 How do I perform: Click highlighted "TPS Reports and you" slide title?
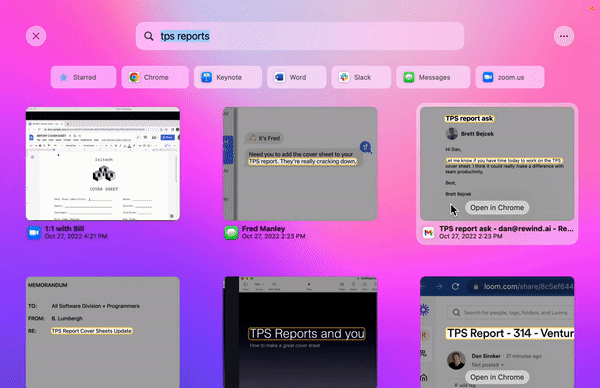[x=307, y=334]
